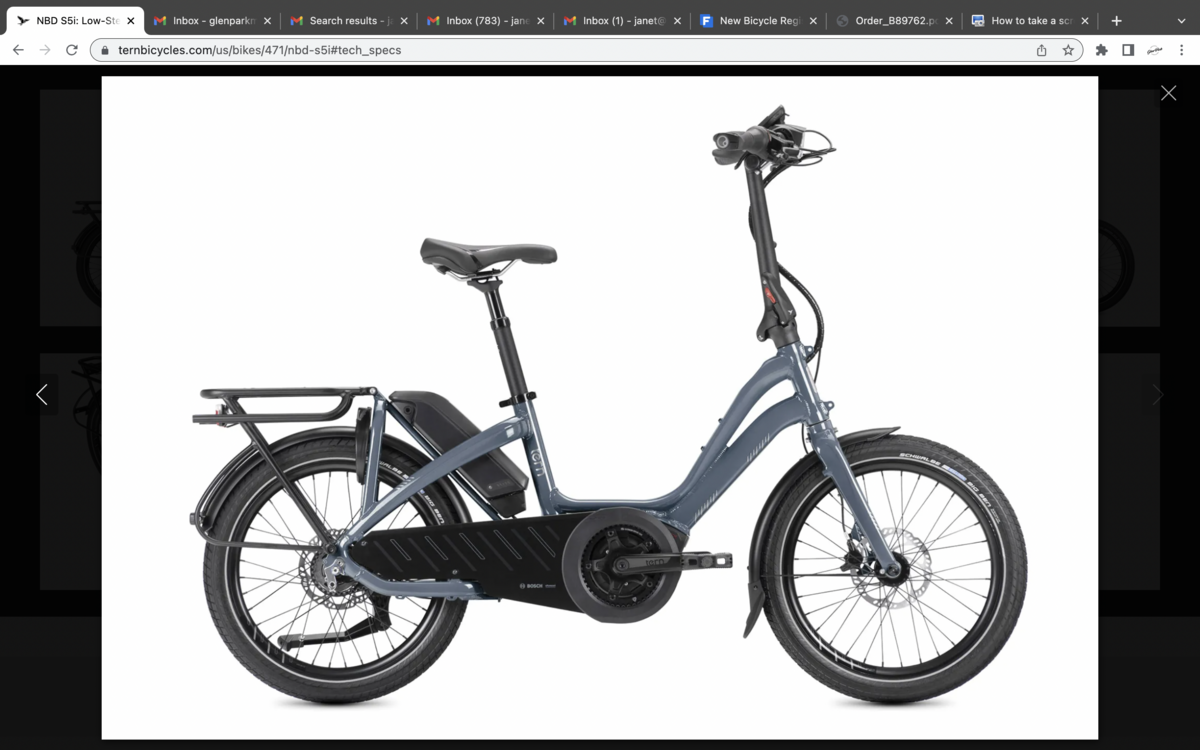Image resolution: width=1200 pixels, height=750 pixels.
Task: Close the enlarged bike photo
Action: tap(1168, 92)
